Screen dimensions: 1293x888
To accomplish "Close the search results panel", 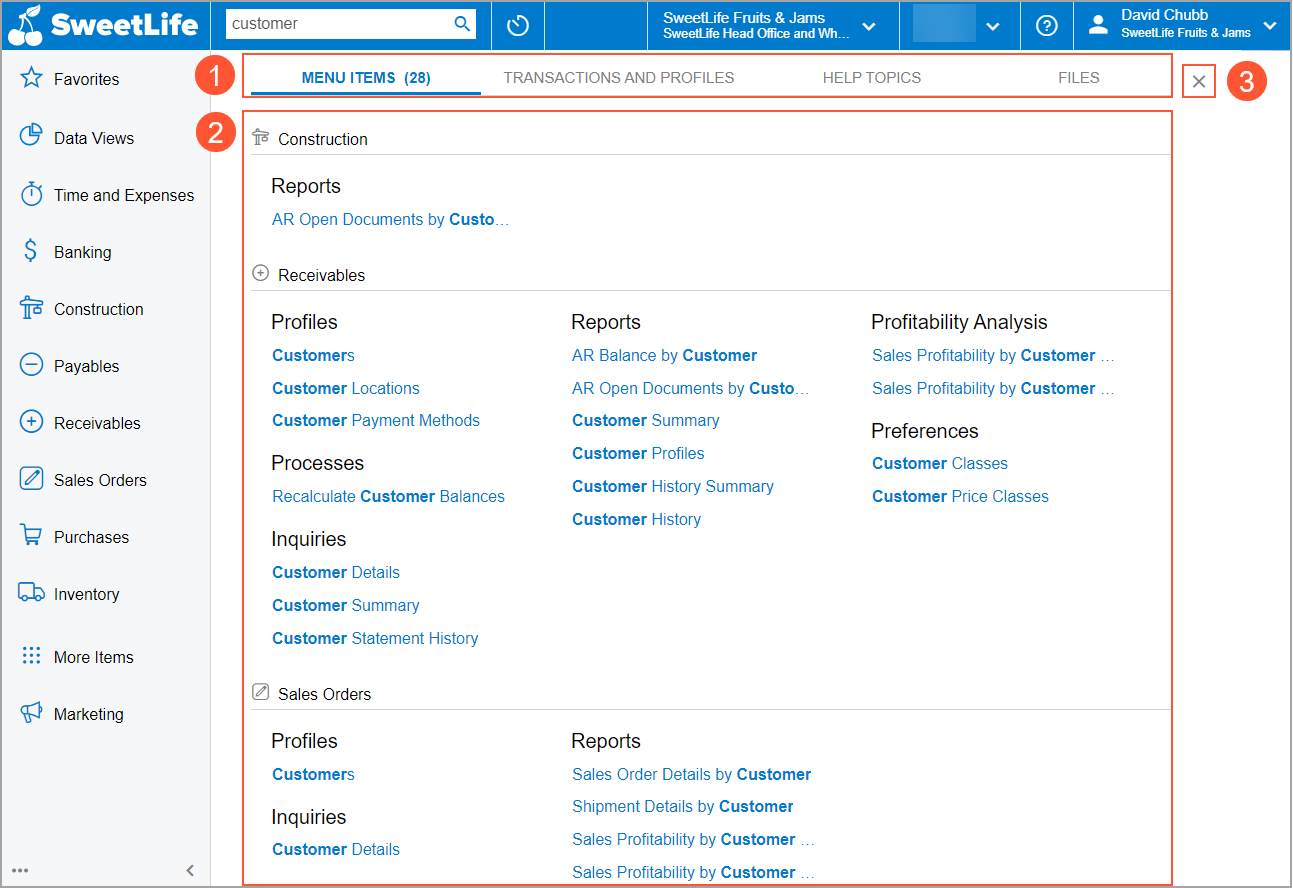I will coord(1198,82).
